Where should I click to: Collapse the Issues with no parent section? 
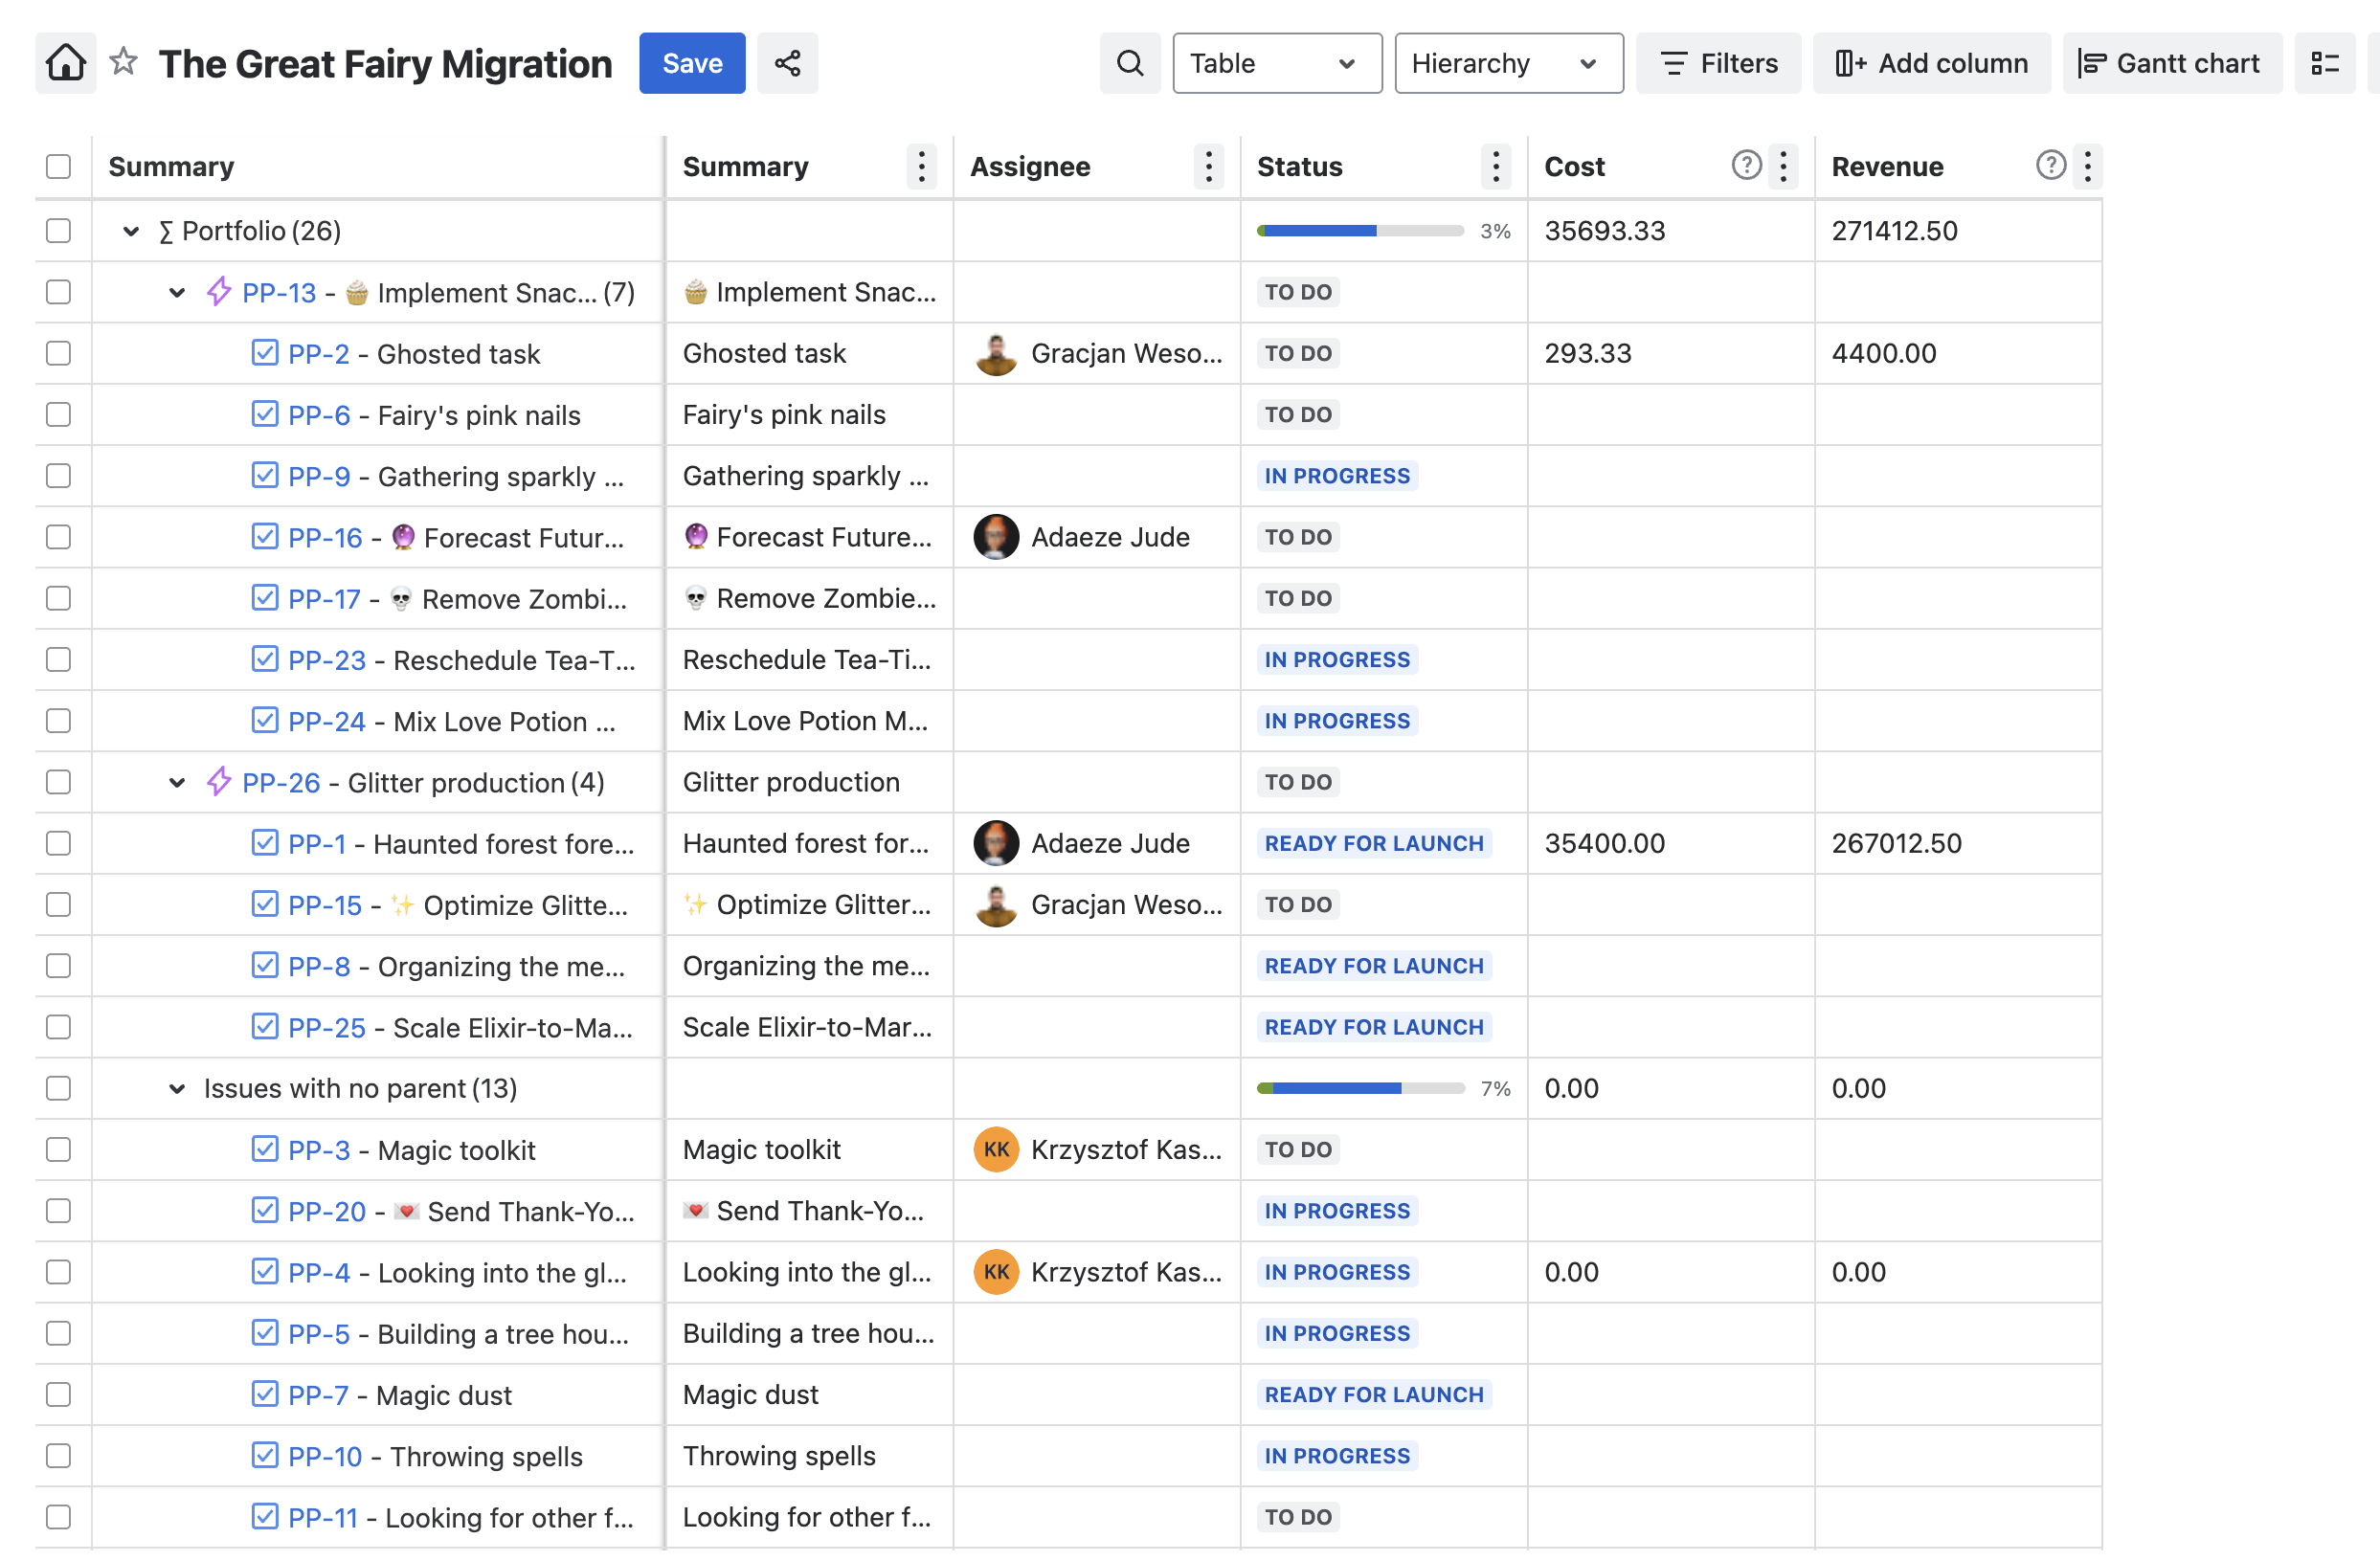tap(176, 1088)
